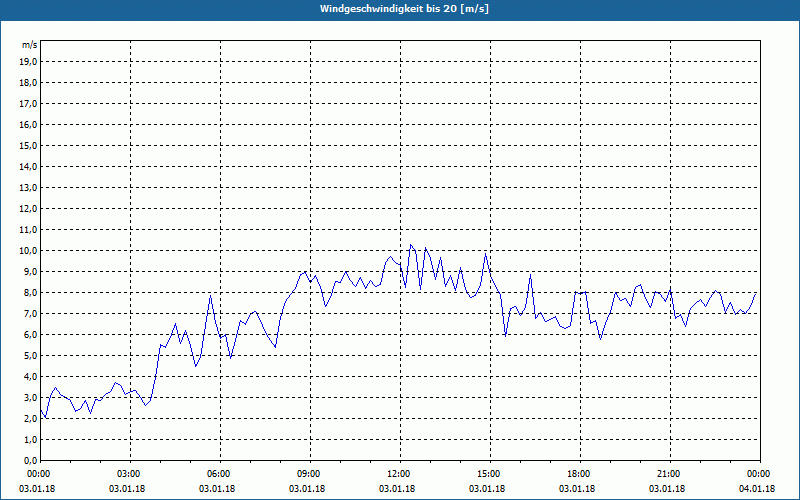Select the '19,0' y-axis label
Viewport: 800px width, 500px height.
point(28,62)
